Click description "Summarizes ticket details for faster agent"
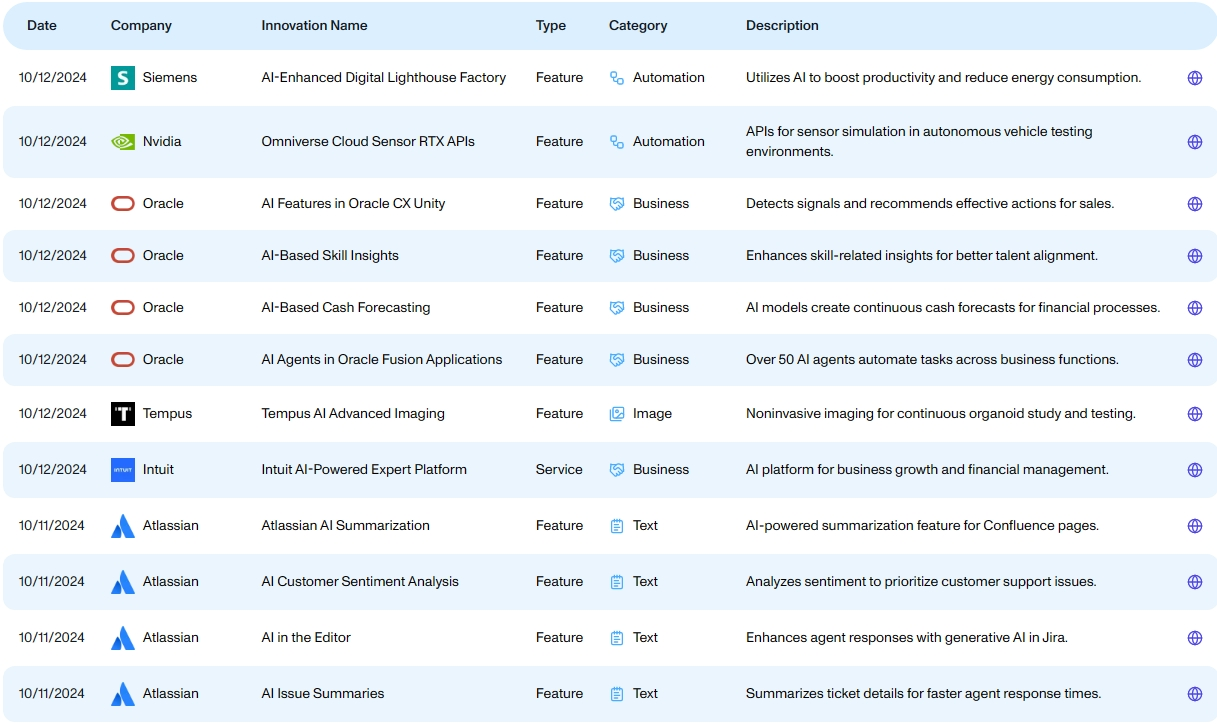The image size is (1217, 728). tap(923, 694)
